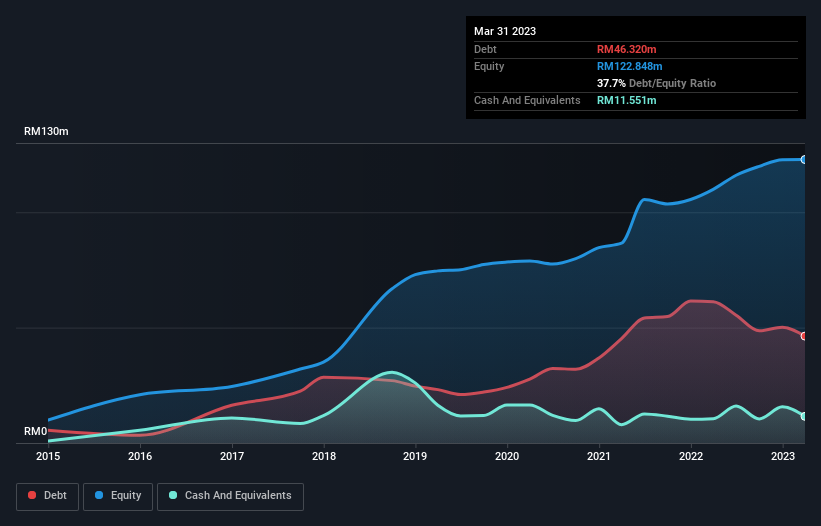Click the RM46.320m debt value
821x526 pixels.
pos(626,49)
